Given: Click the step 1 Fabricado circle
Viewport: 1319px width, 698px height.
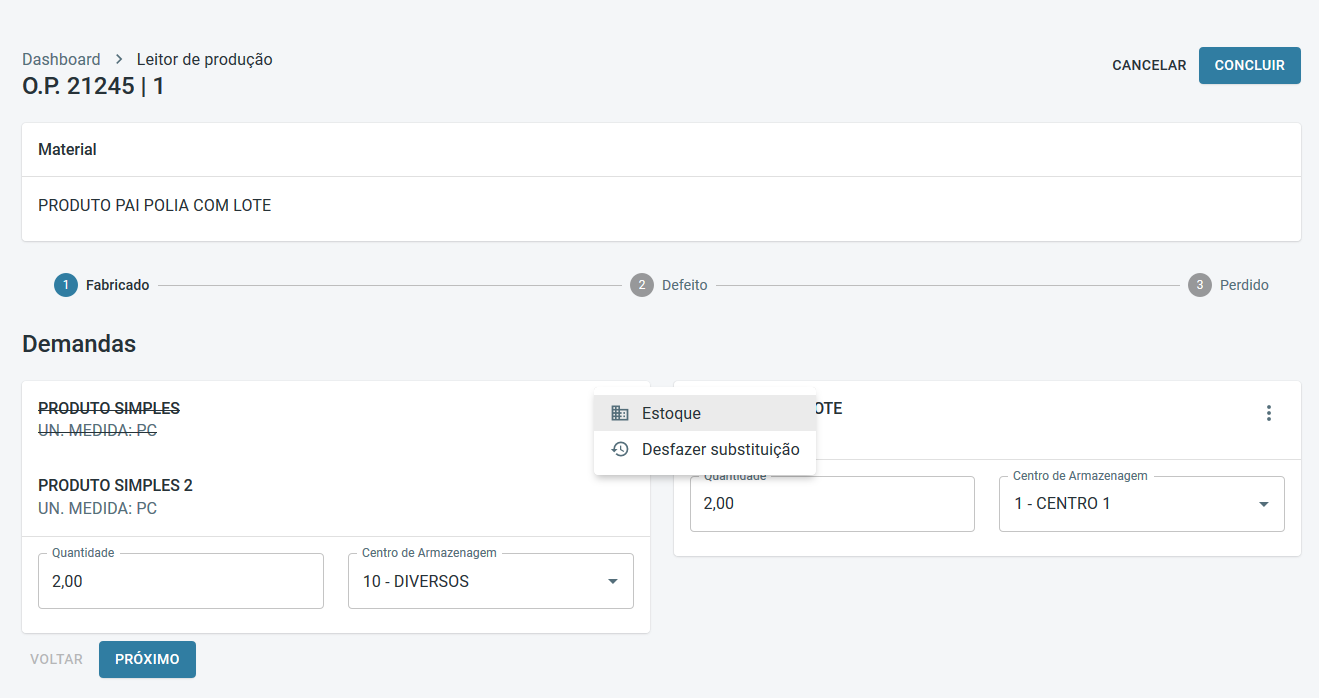Looking at the screenshot, I should click(65, 285).
